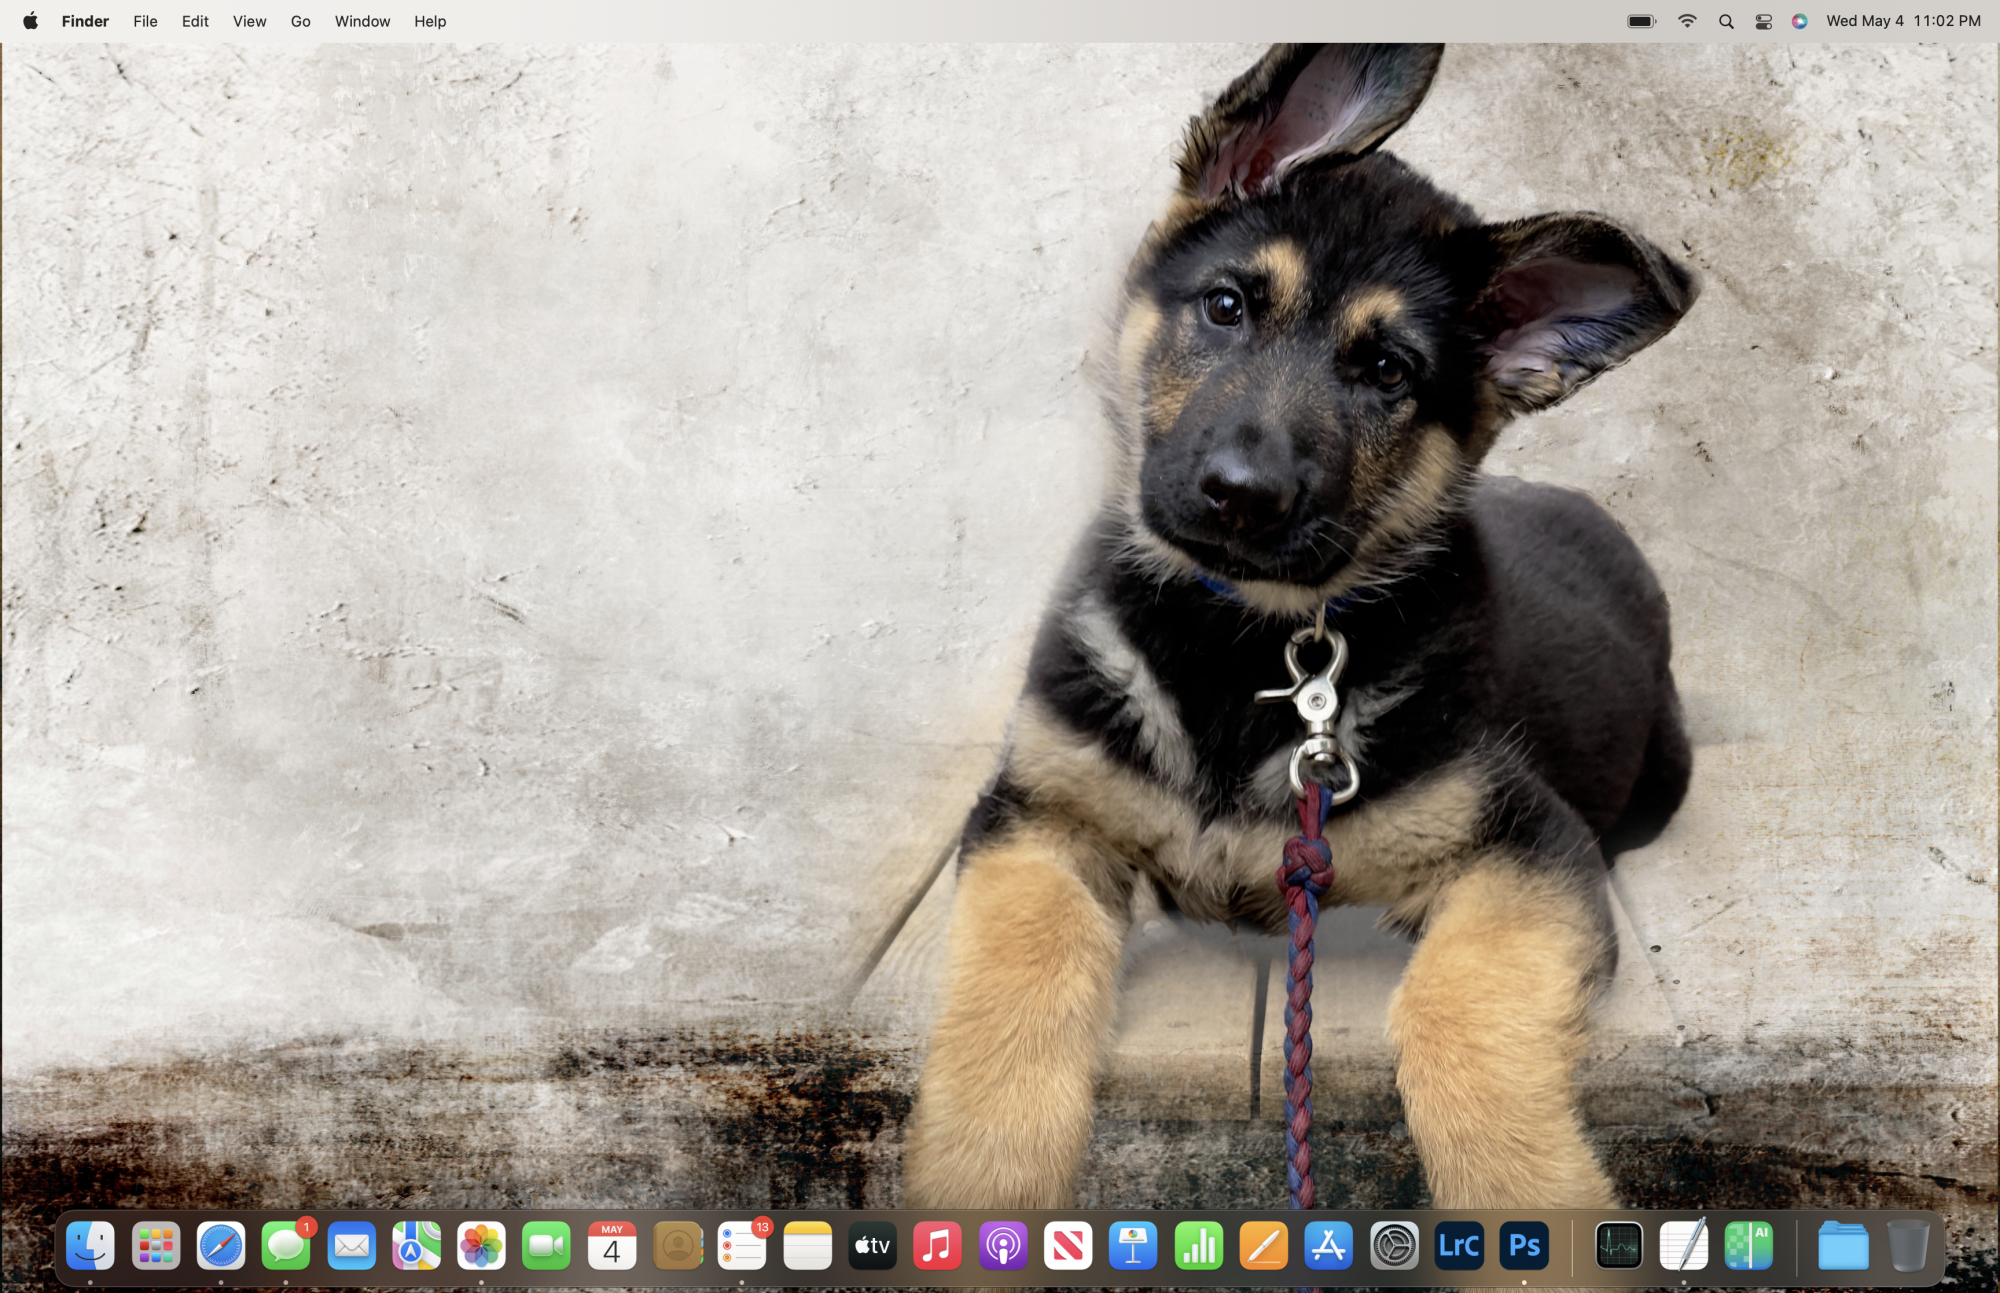
Task: Activate Siri from the menu bar
Action: point(1799,21)
